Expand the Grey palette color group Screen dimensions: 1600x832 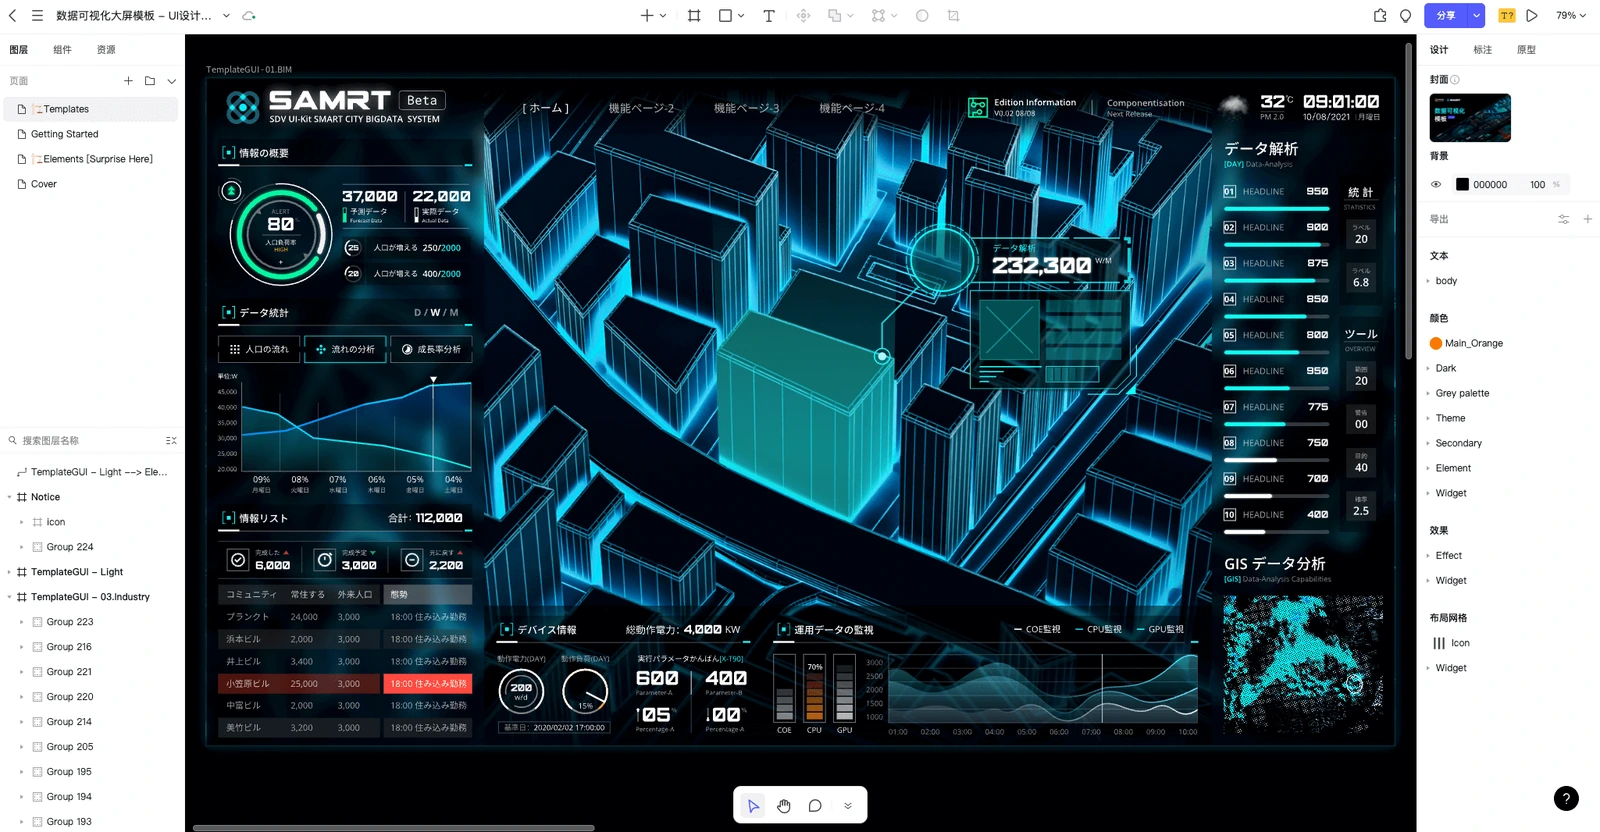1428,394
